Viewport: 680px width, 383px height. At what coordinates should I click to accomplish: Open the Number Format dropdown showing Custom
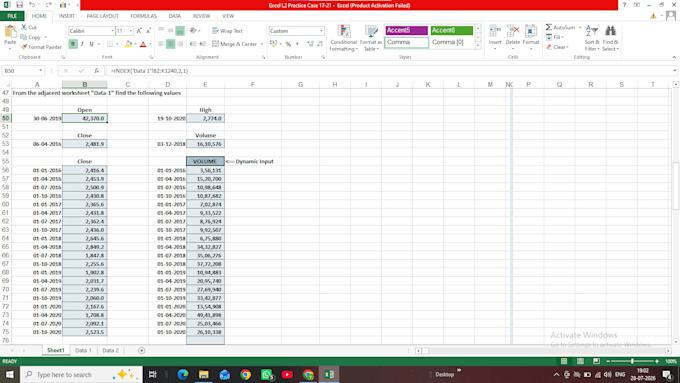tap(321, 31)
